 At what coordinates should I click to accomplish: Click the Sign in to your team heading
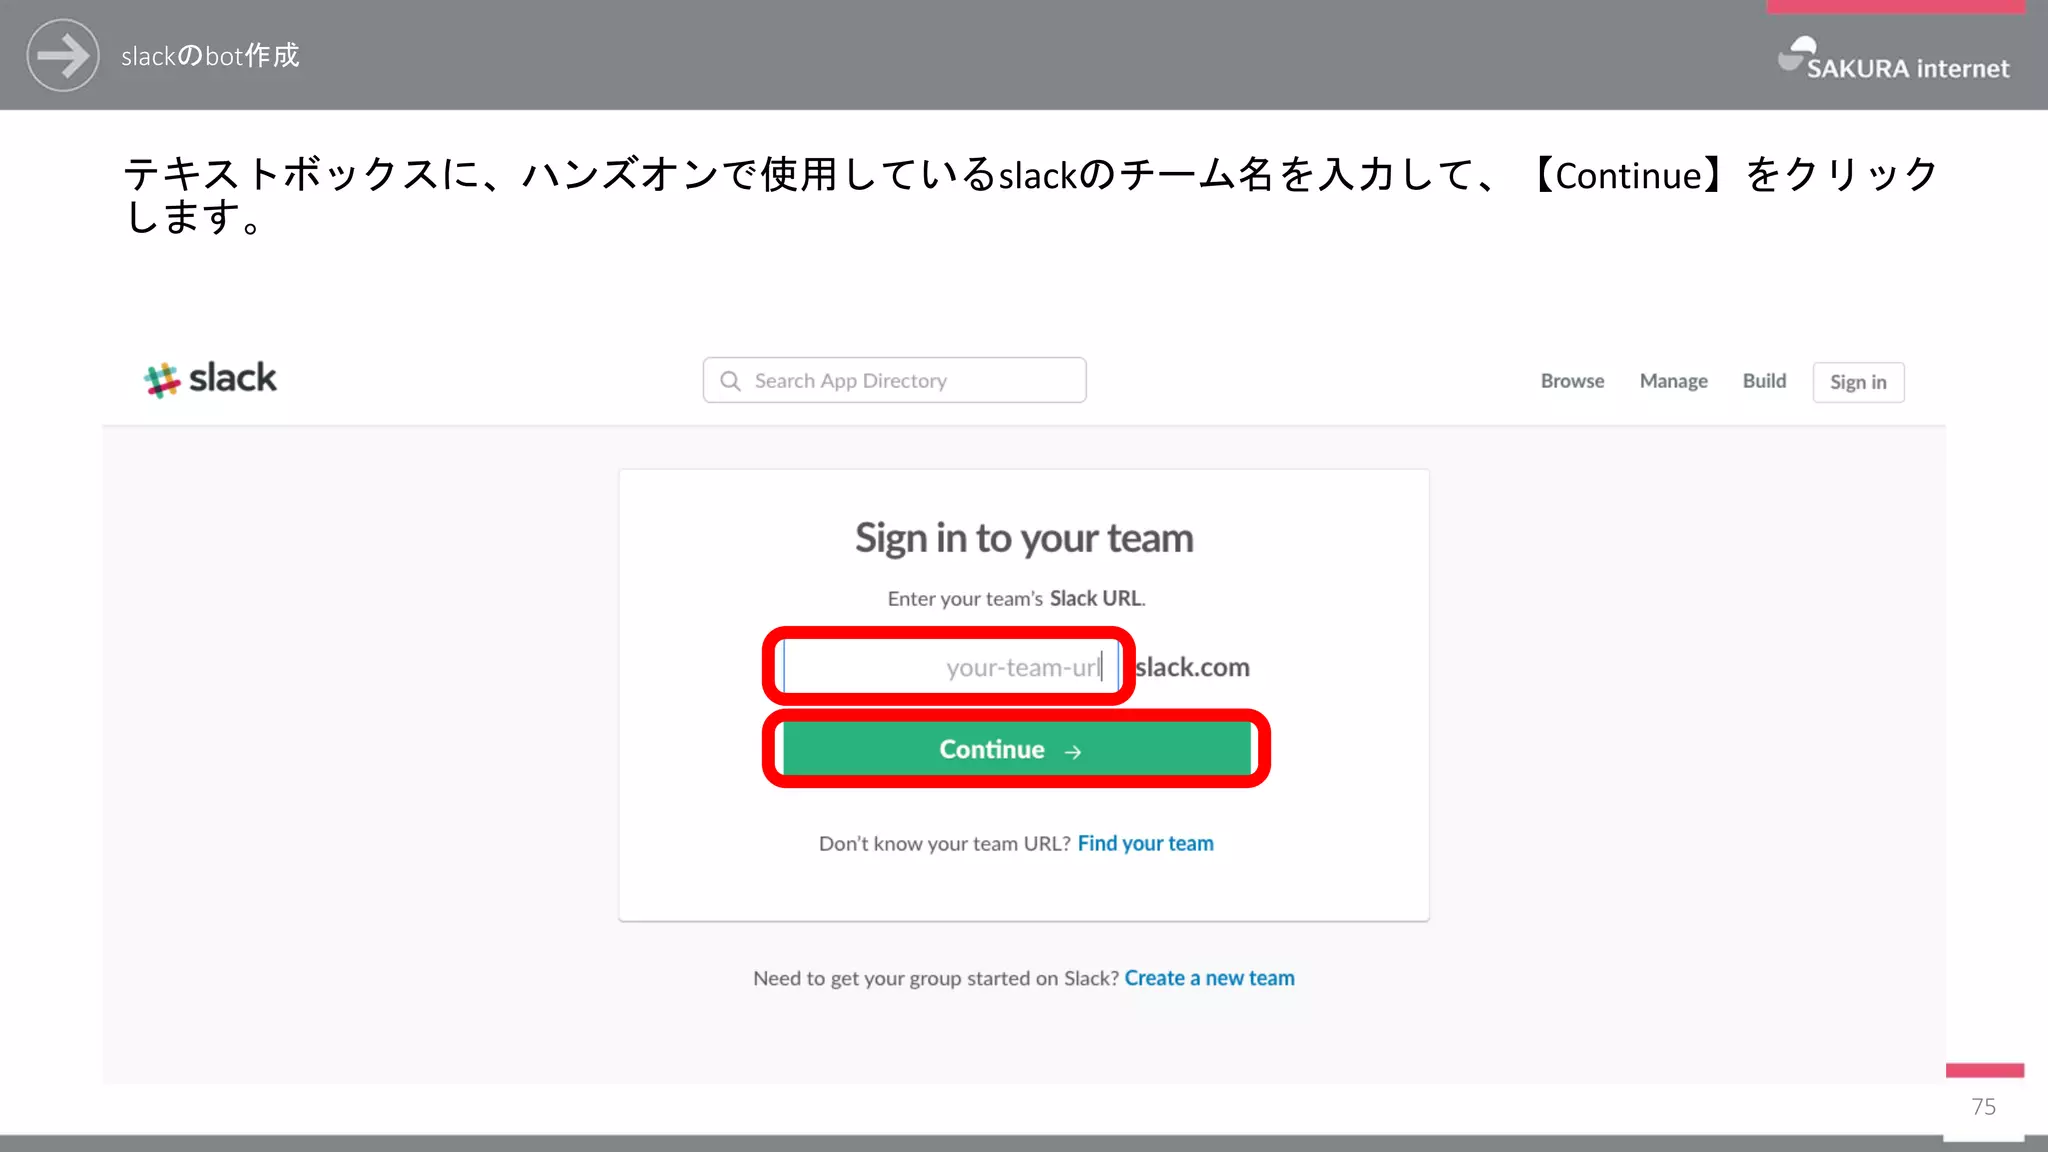tap(1024, 538)
